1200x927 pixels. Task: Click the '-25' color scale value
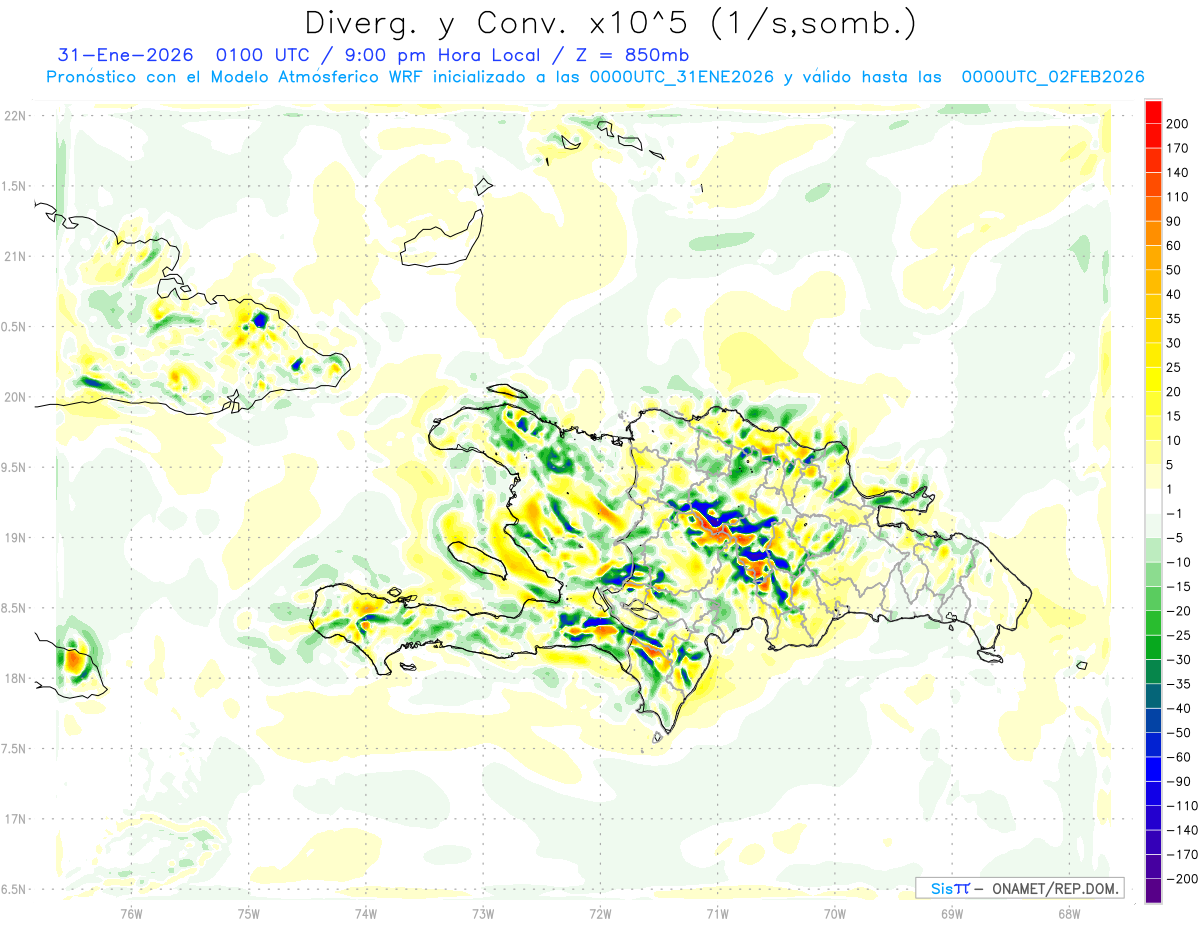coord(1181,636)
